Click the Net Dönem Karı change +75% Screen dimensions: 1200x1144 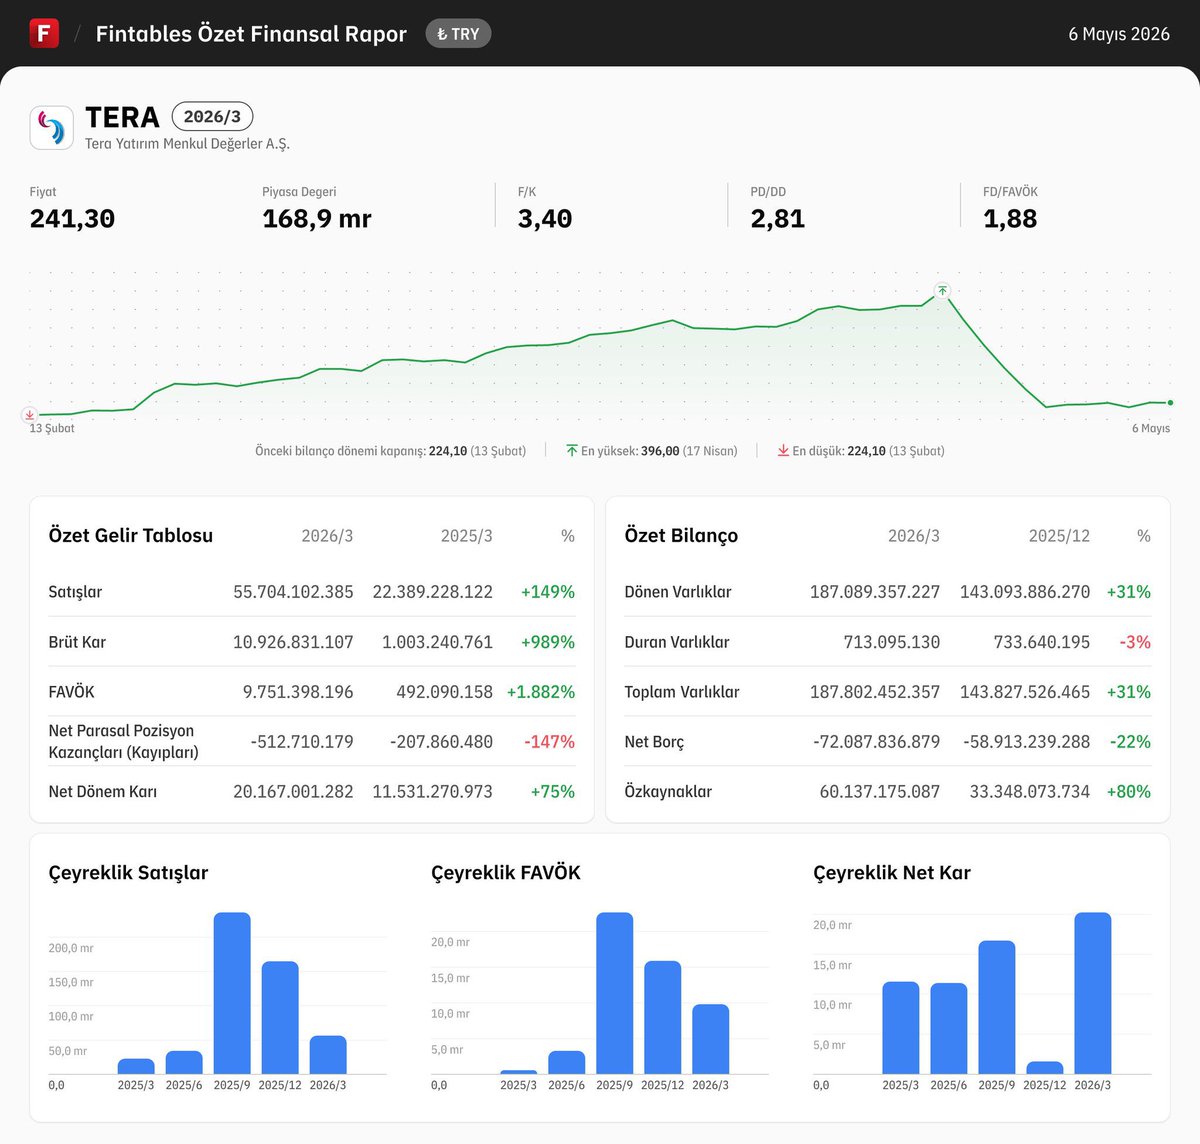[553, 792]
